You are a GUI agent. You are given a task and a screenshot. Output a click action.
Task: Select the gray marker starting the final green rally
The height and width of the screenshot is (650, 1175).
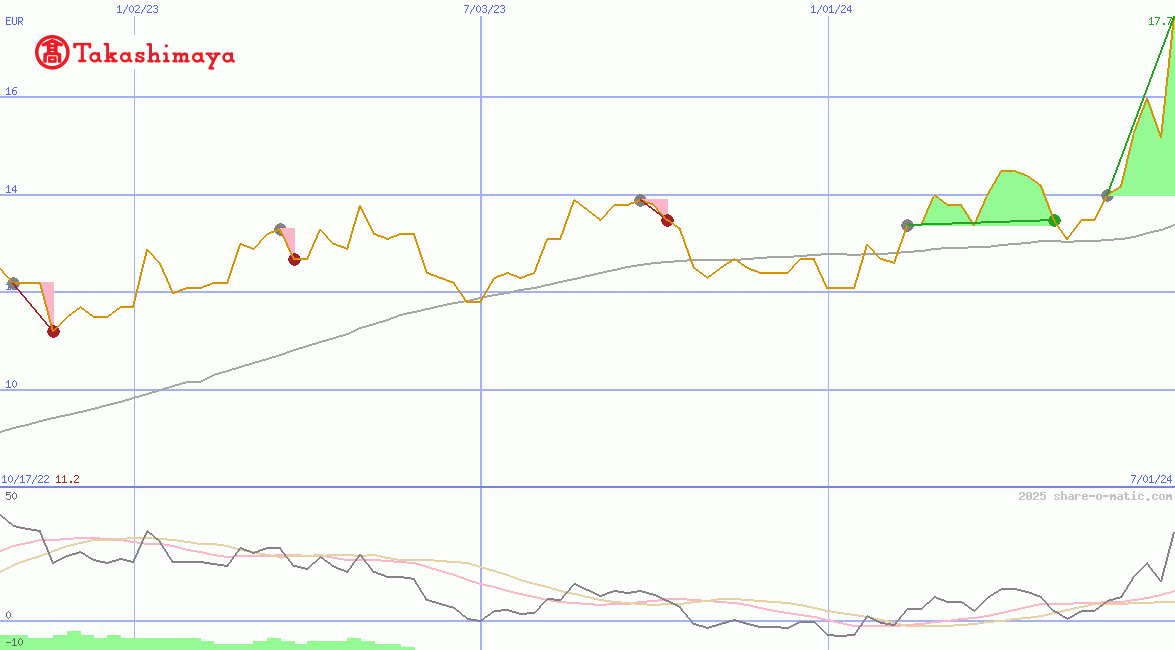click(x=1107, y=195)
